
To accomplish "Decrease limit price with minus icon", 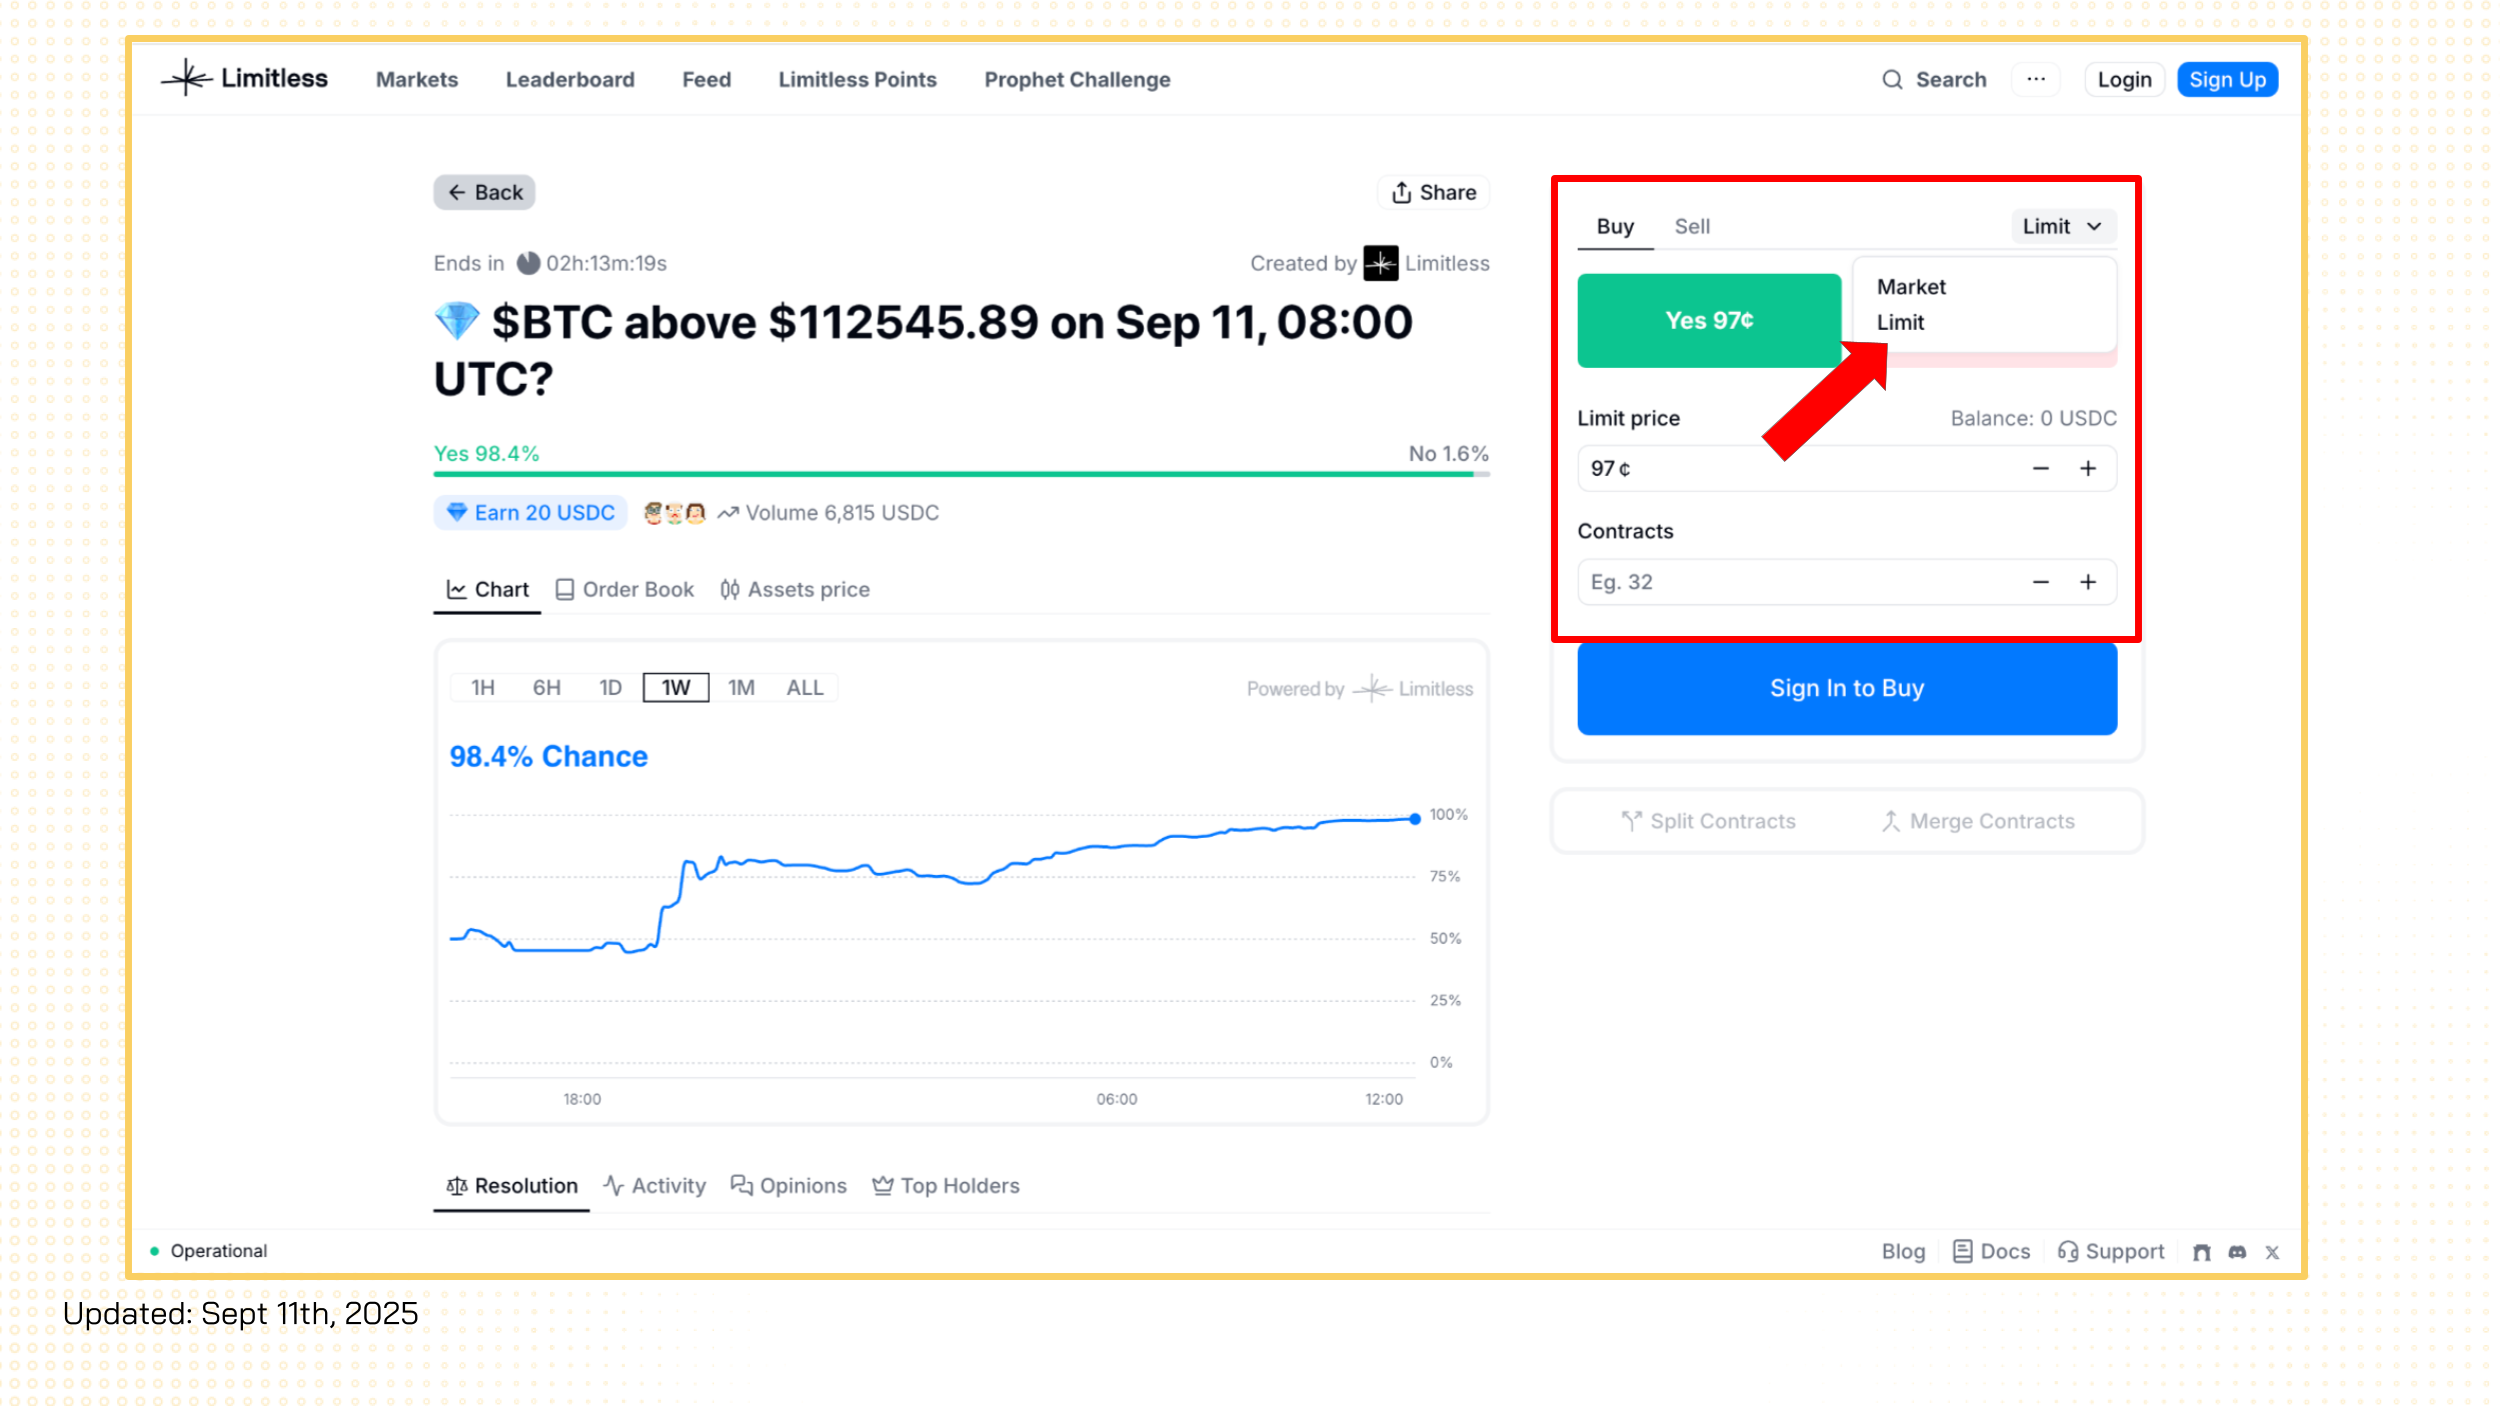I will point(2041,468).
